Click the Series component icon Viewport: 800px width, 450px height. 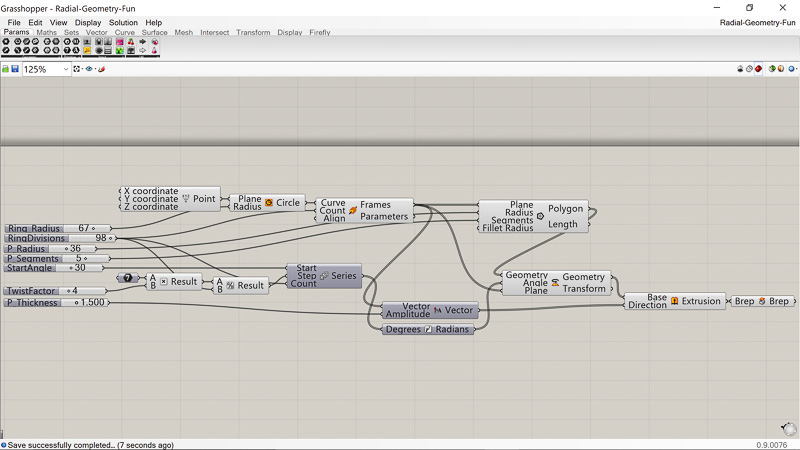click(323, 276)
